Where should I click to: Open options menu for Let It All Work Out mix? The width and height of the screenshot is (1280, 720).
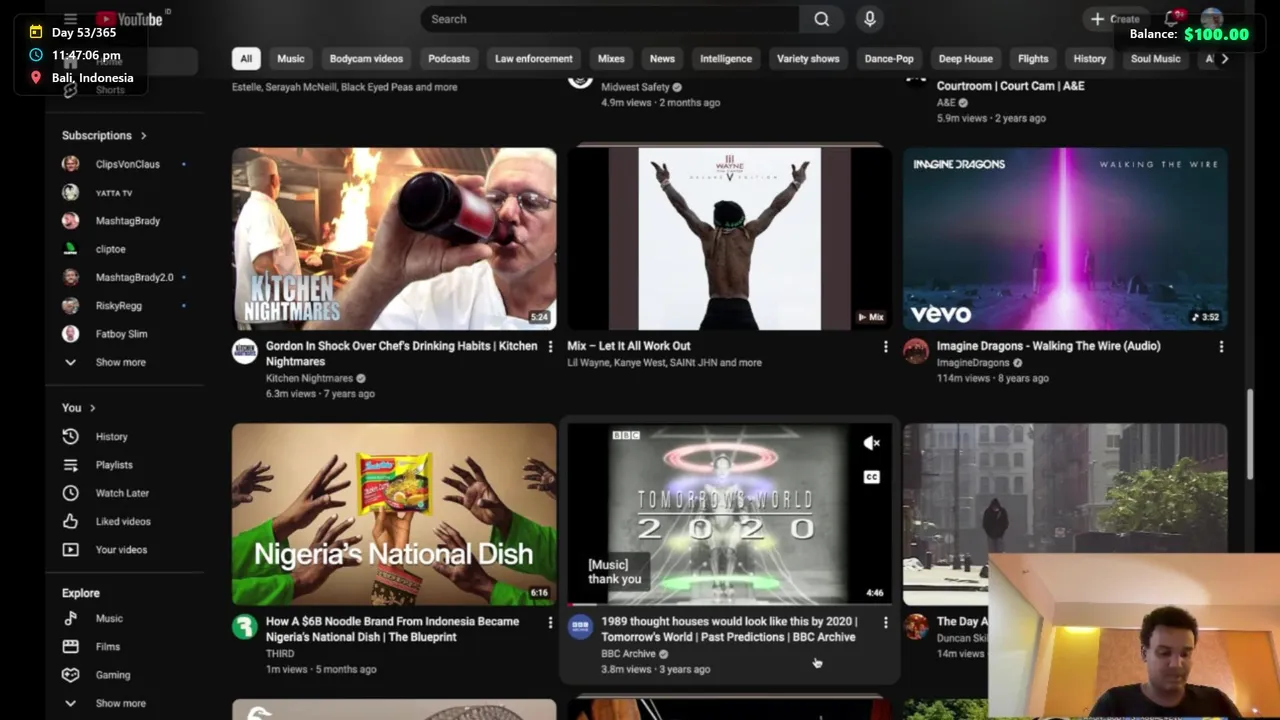[885, 346]
